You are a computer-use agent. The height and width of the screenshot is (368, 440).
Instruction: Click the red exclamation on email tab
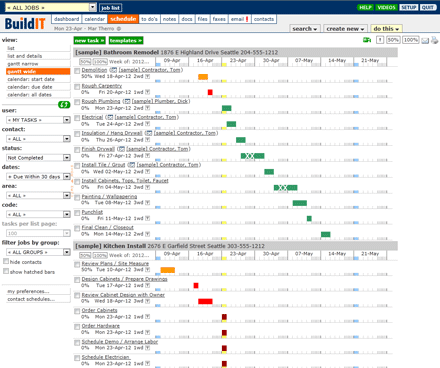247,19
